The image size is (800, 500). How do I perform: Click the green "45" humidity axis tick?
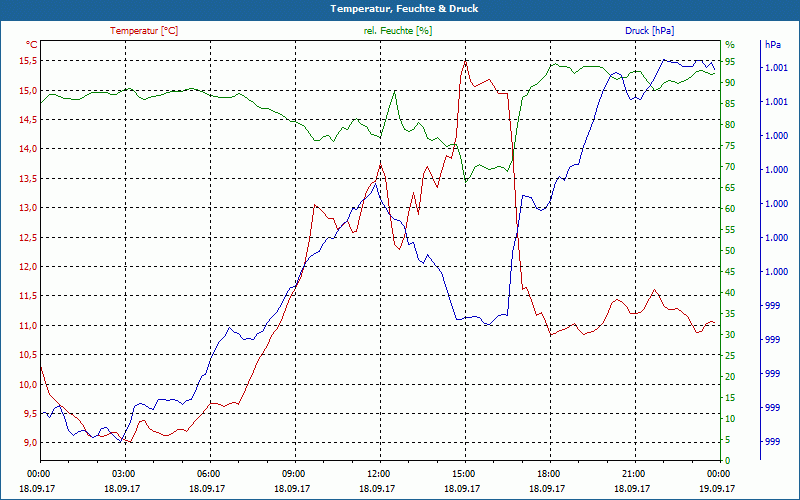(730, 272)
